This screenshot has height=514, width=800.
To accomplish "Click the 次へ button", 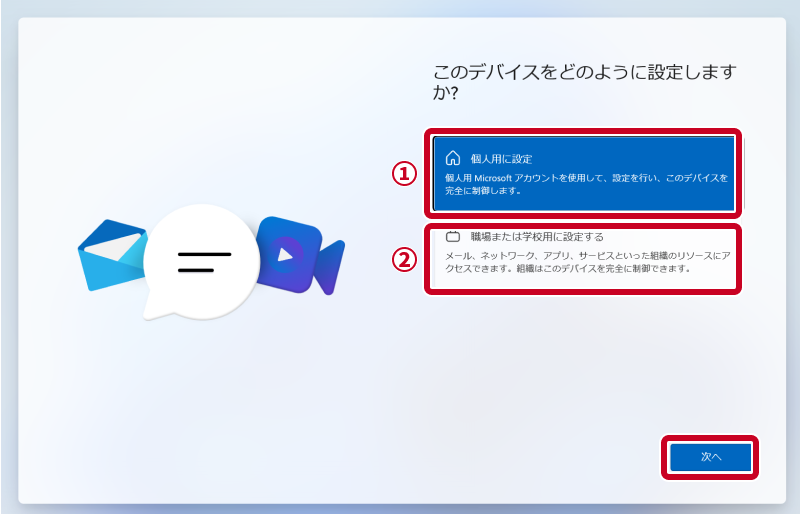I will pos(710,457).
